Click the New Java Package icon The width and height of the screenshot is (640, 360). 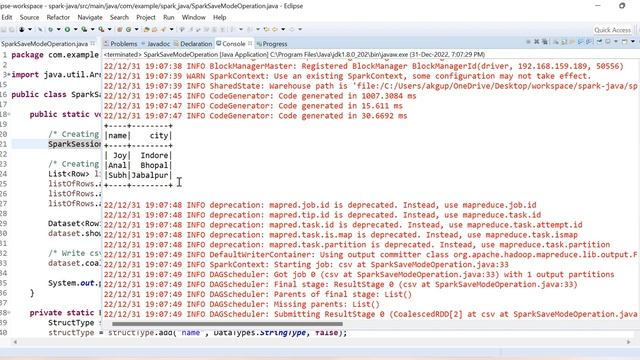120,29
